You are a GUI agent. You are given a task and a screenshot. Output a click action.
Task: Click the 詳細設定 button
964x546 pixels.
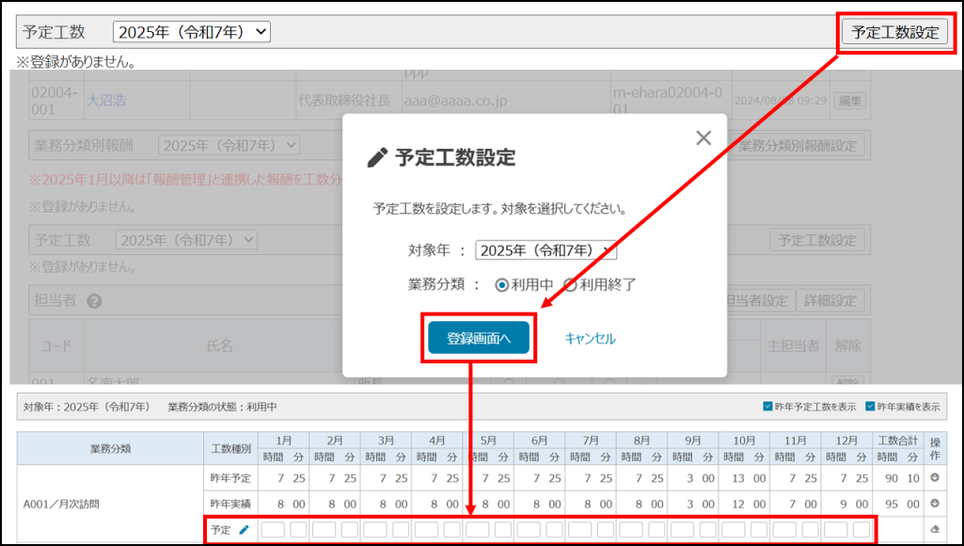tap(832, 301)
